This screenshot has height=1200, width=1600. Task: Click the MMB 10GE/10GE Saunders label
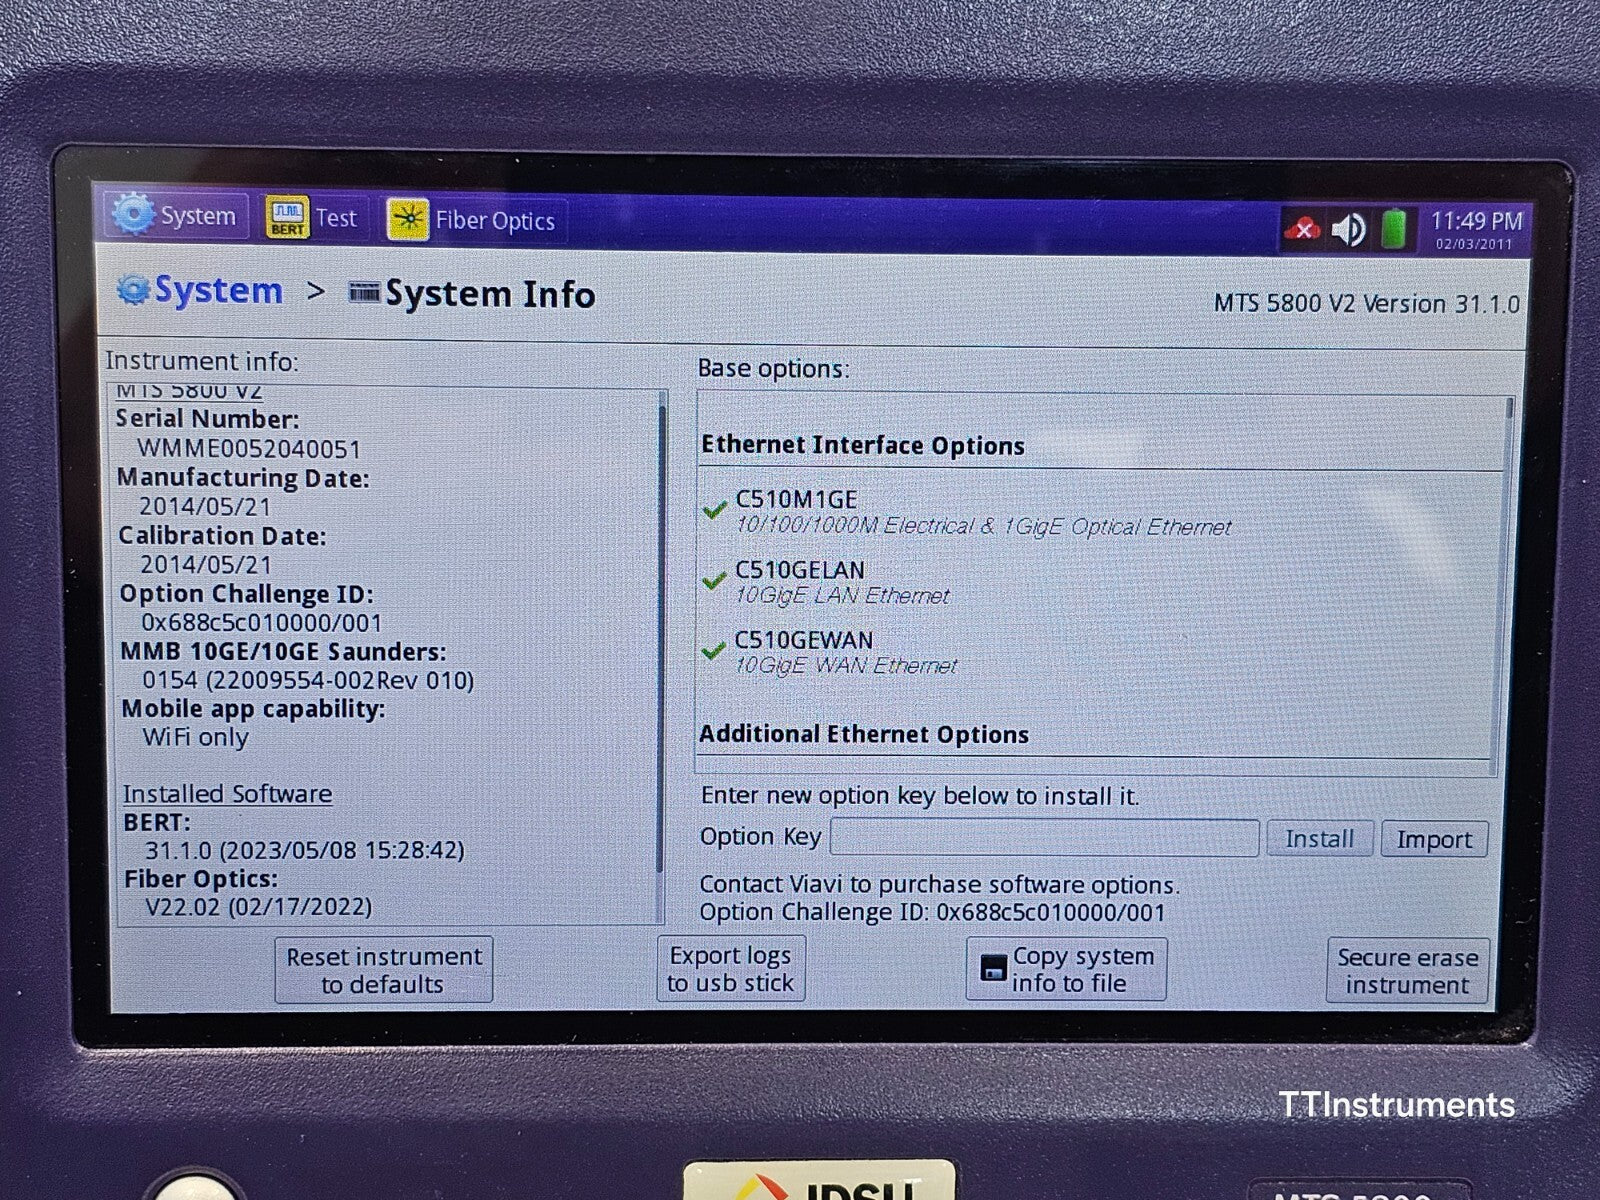283,652
